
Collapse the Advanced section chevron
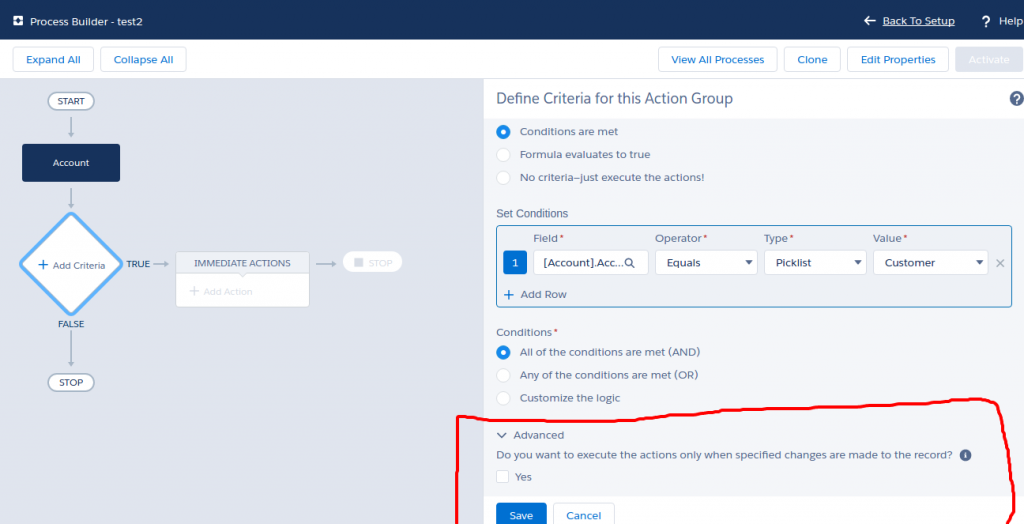point(502,436)
